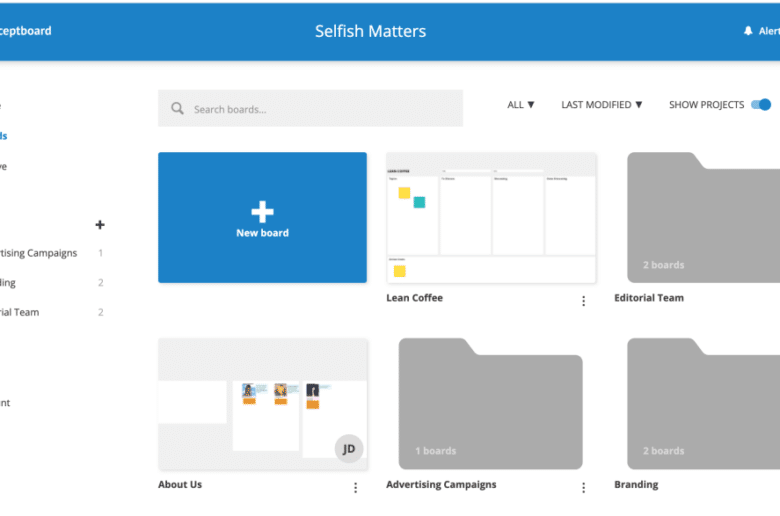Screen dimensions: 780x516
Task: Click the Lean Coffee board title
Action: [x=414, y=298]
